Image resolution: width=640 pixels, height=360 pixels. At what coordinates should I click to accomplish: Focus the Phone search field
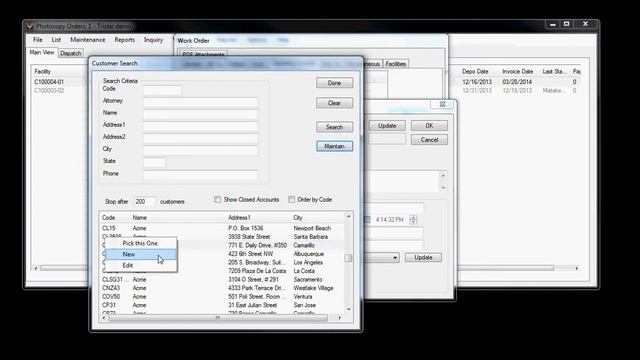[200, 175]
